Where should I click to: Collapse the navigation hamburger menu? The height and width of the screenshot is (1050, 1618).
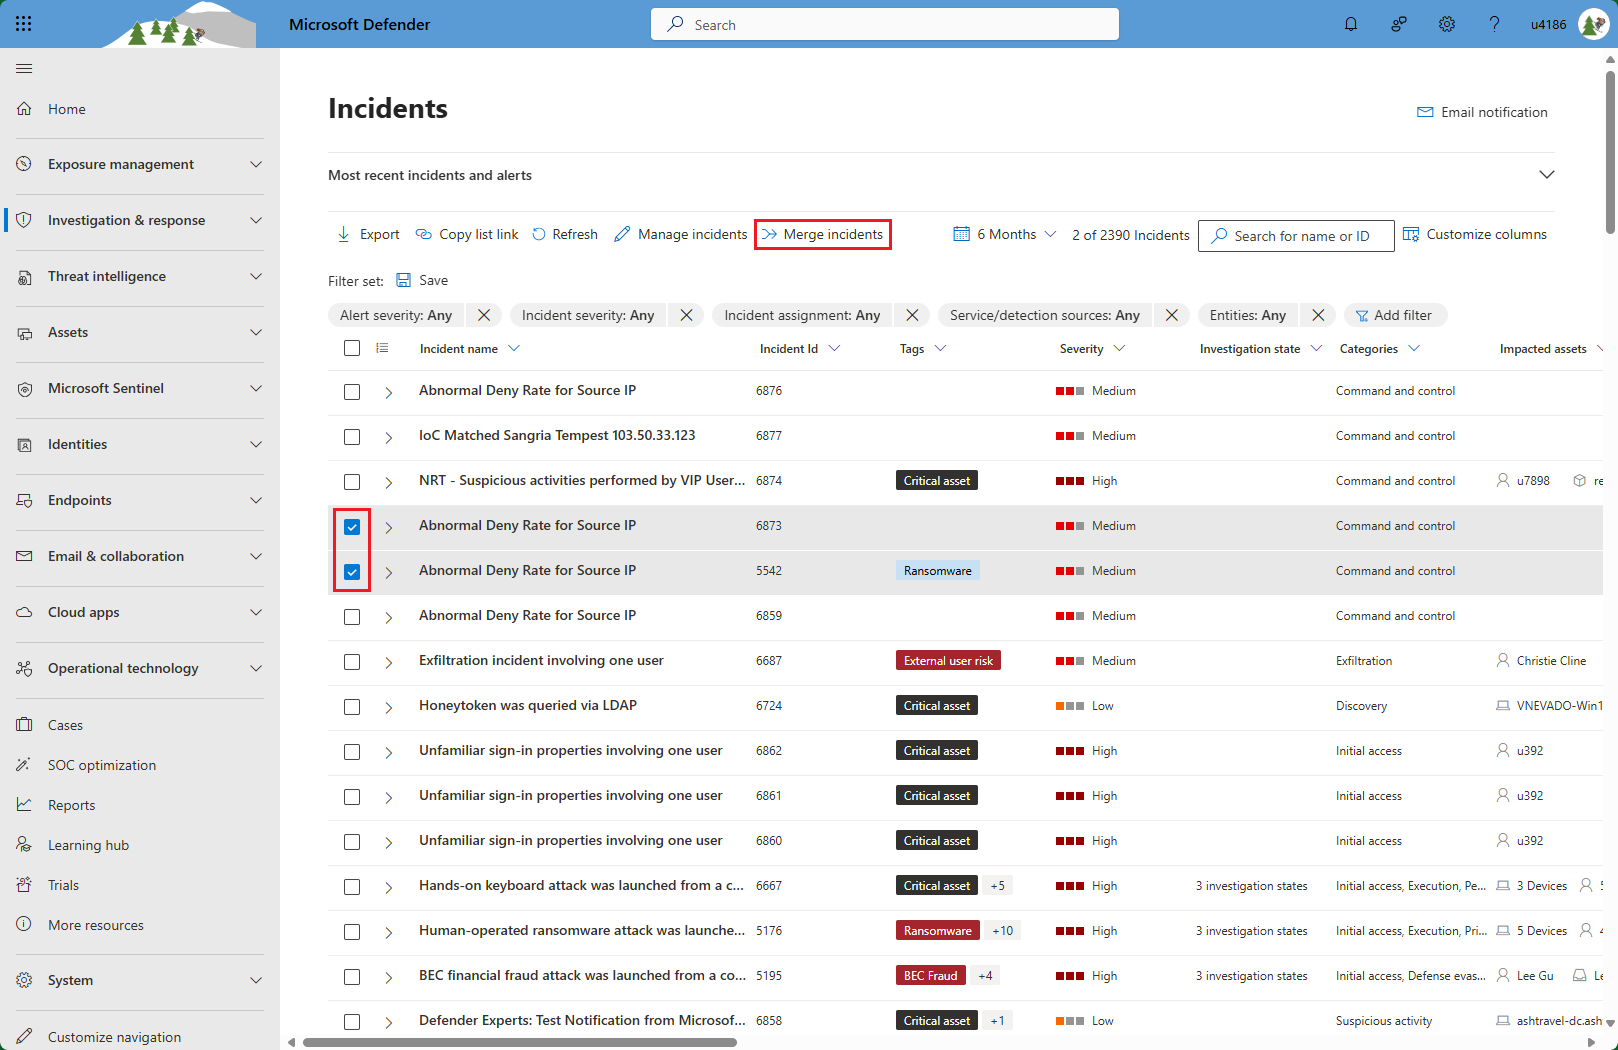[24, 68]
